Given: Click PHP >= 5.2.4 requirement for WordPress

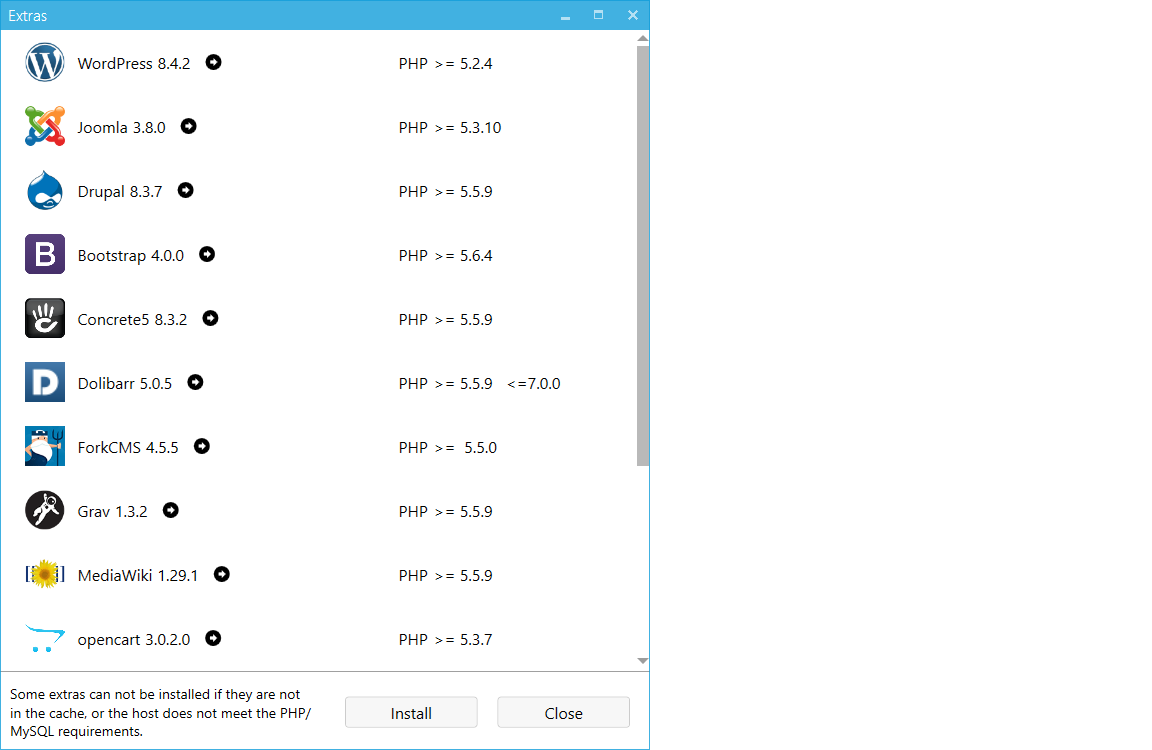Looking at the screenshot, I should [x=445, y=64].
